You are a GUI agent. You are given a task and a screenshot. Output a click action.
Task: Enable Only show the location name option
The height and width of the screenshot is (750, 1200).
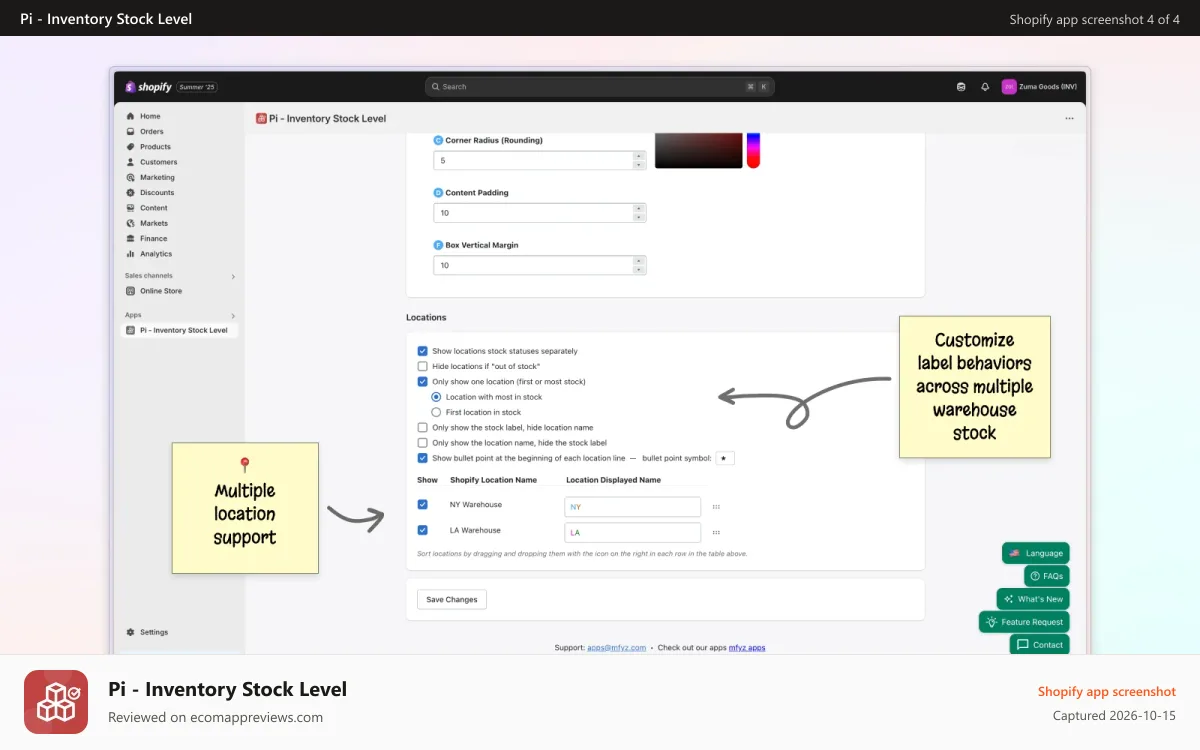pos(422,442)
